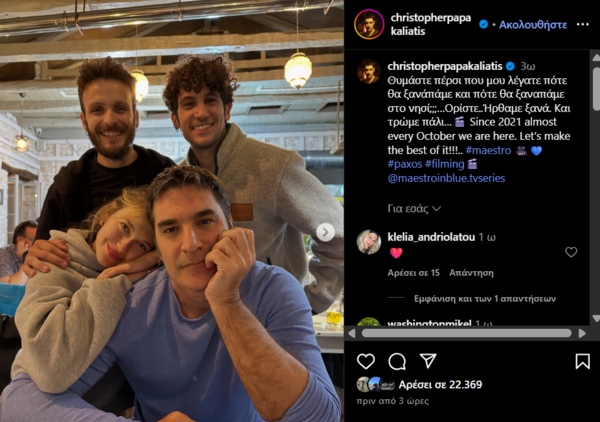Reply to klelia's comment with Απάντηση
600x422 pixels.
(x=471, y=273)
